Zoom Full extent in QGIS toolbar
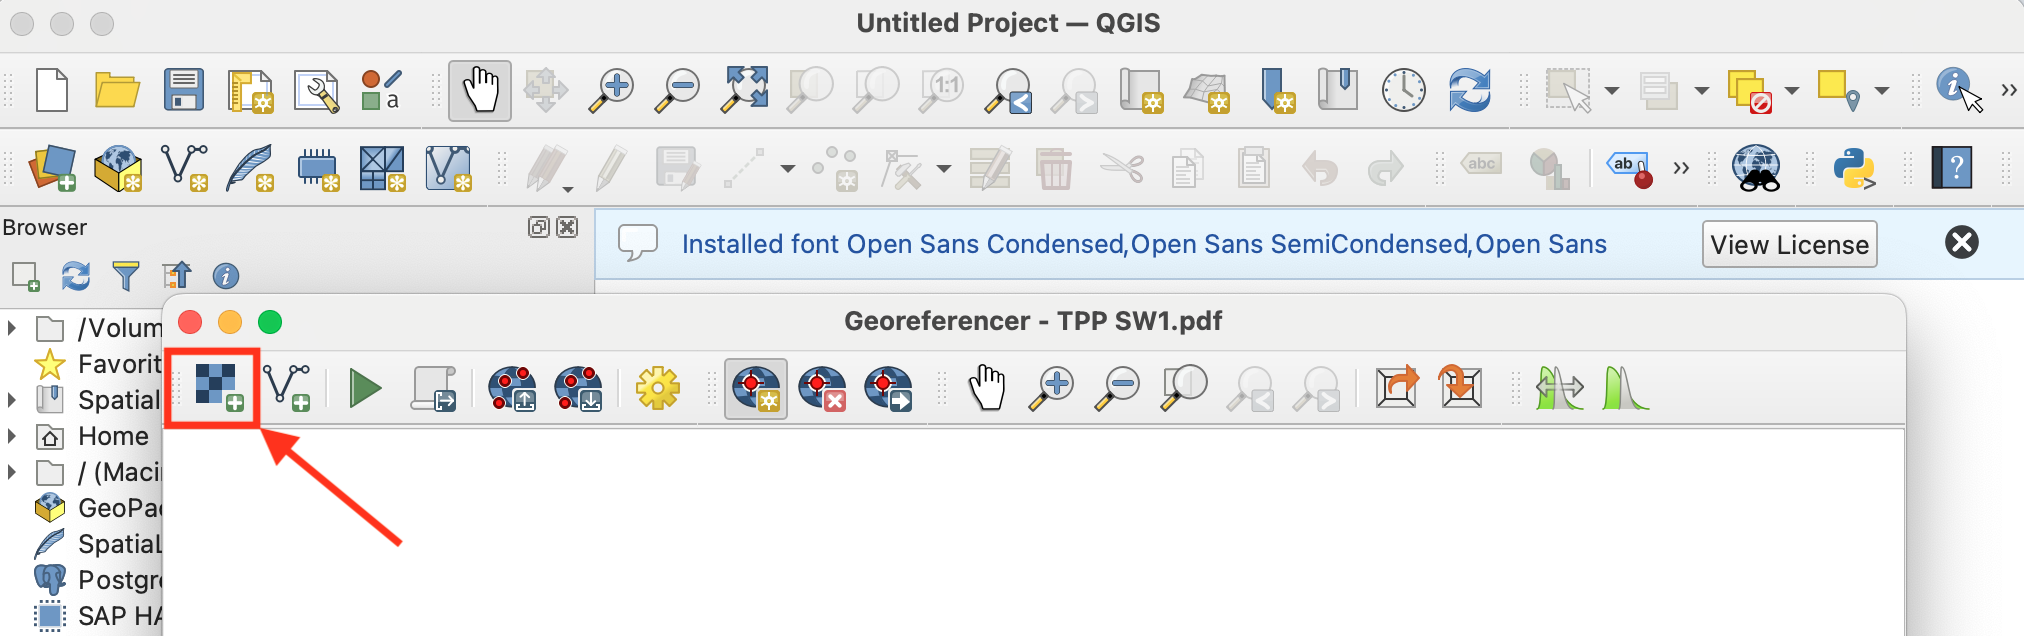The image size is (2024, 636). [746, 90]
